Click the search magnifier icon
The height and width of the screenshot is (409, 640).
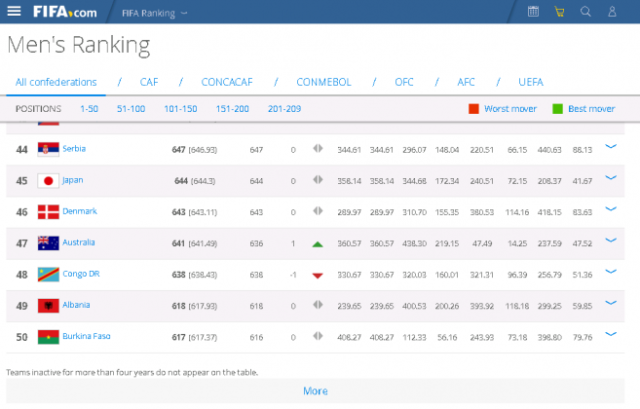click(x=586, y=12)
